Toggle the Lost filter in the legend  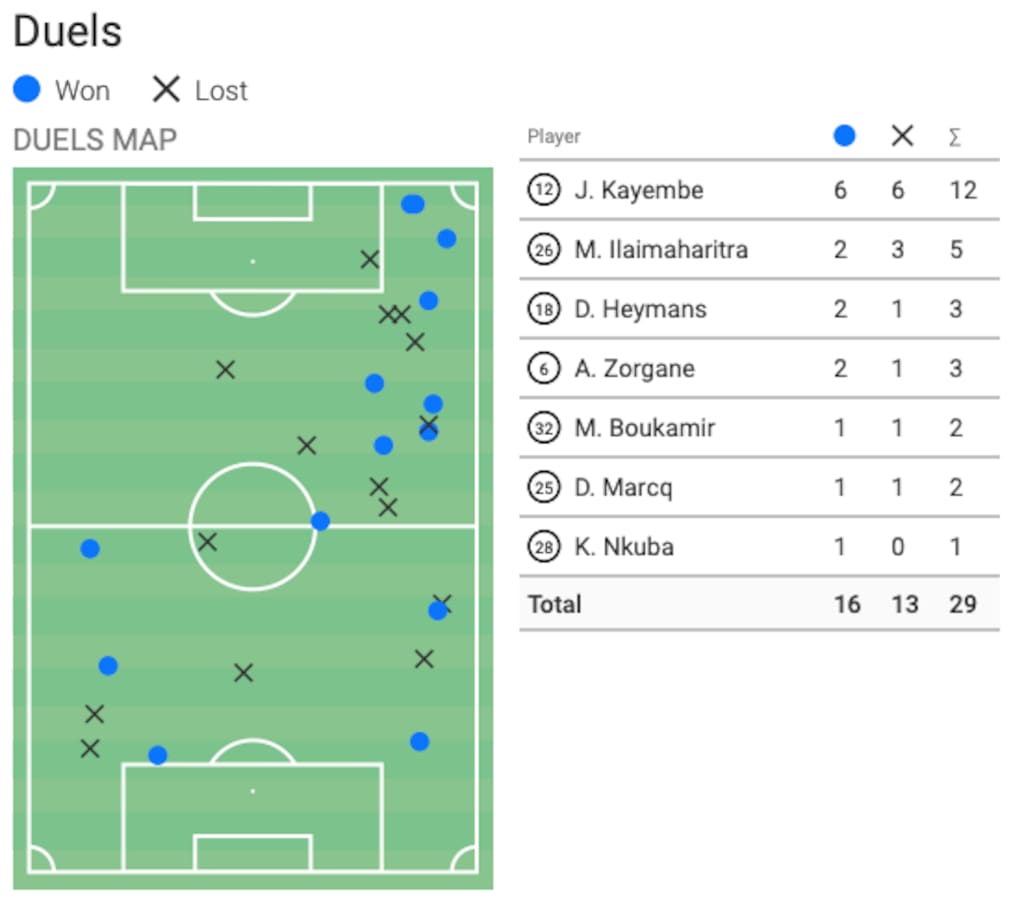[x=200, y=90]
